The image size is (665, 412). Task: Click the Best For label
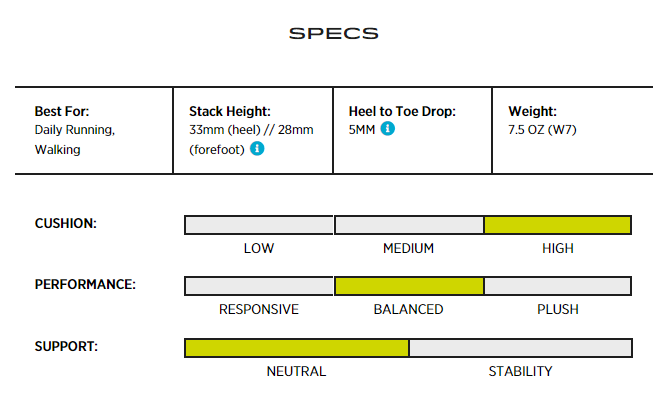63,112
